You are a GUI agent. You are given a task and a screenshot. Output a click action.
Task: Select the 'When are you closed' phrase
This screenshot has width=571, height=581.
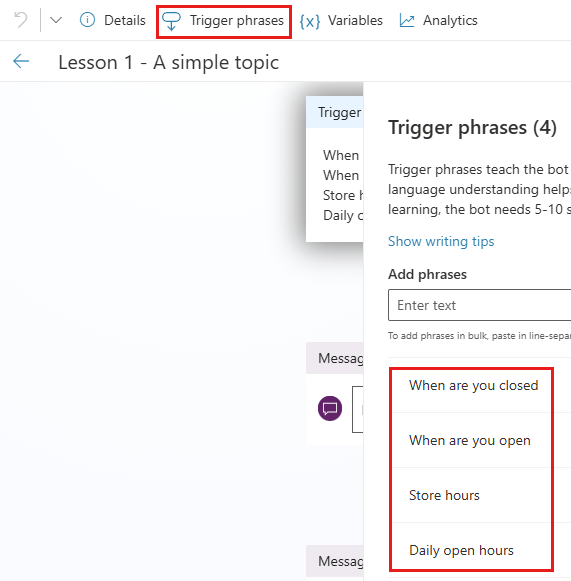[x=474, y=386]
